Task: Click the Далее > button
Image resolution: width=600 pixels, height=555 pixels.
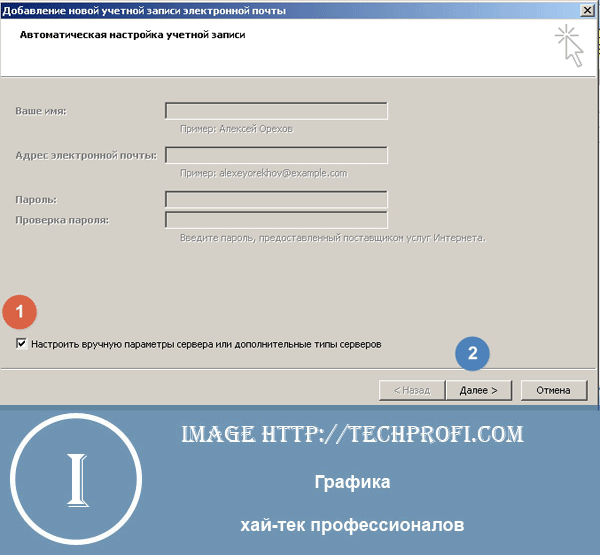Action: (x=479, y=390)
